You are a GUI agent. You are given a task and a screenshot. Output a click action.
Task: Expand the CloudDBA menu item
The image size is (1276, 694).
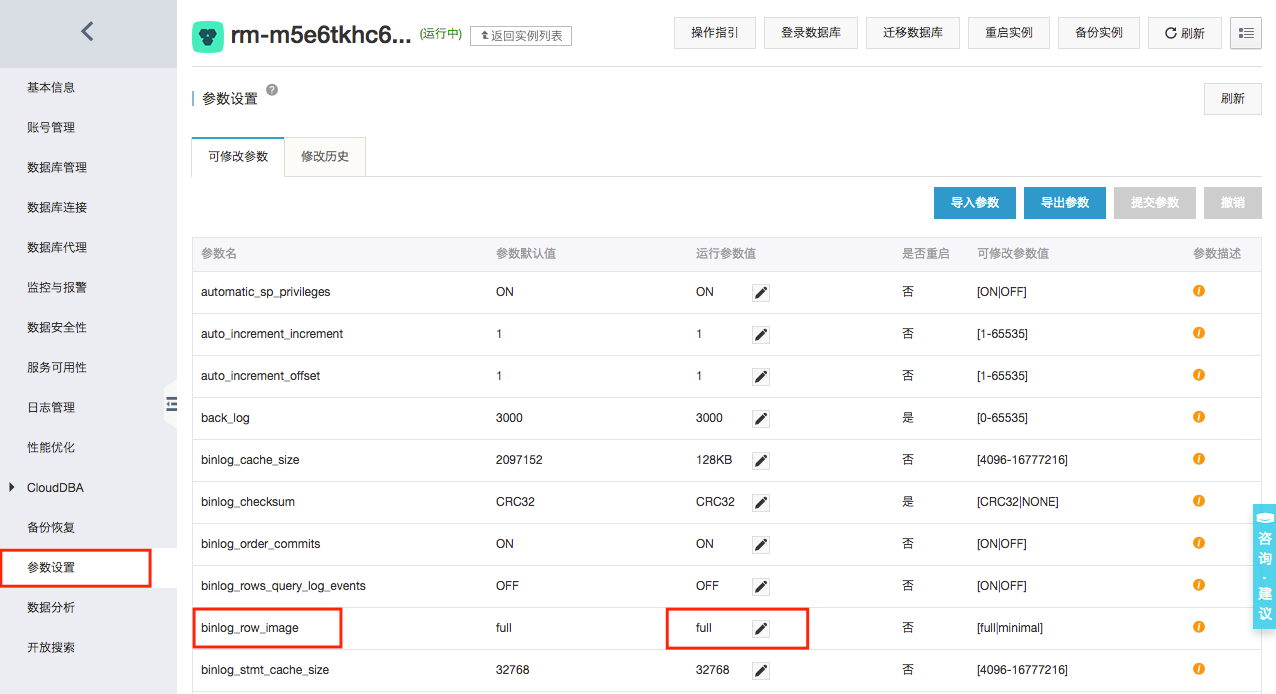pos(55,488)
